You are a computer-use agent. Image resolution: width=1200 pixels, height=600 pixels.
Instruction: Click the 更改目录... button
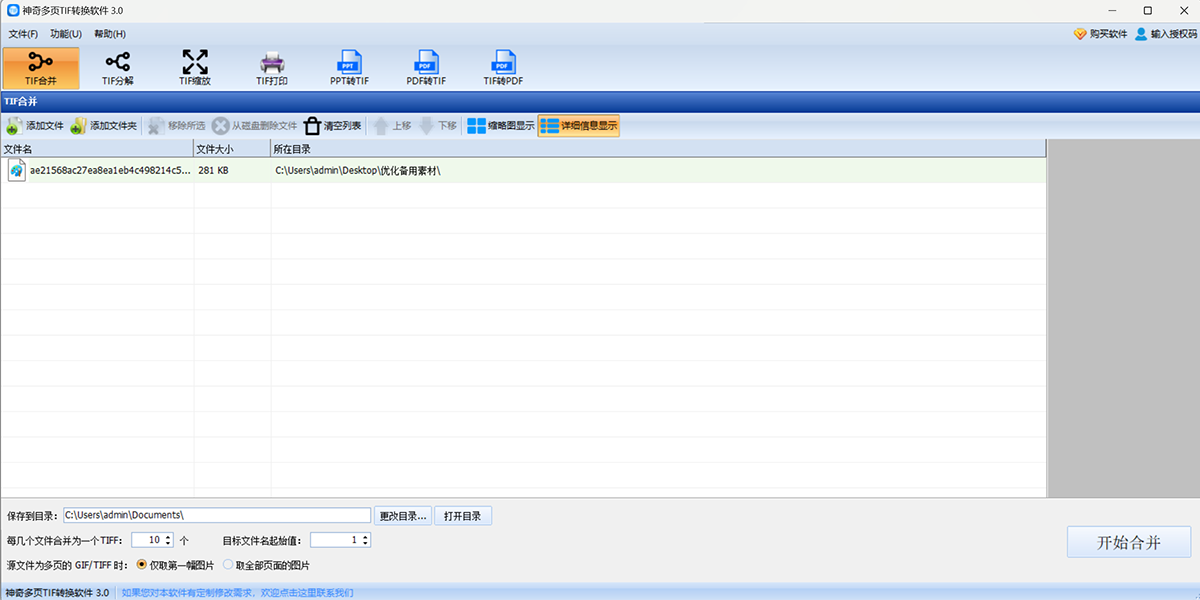click(404, 516)
